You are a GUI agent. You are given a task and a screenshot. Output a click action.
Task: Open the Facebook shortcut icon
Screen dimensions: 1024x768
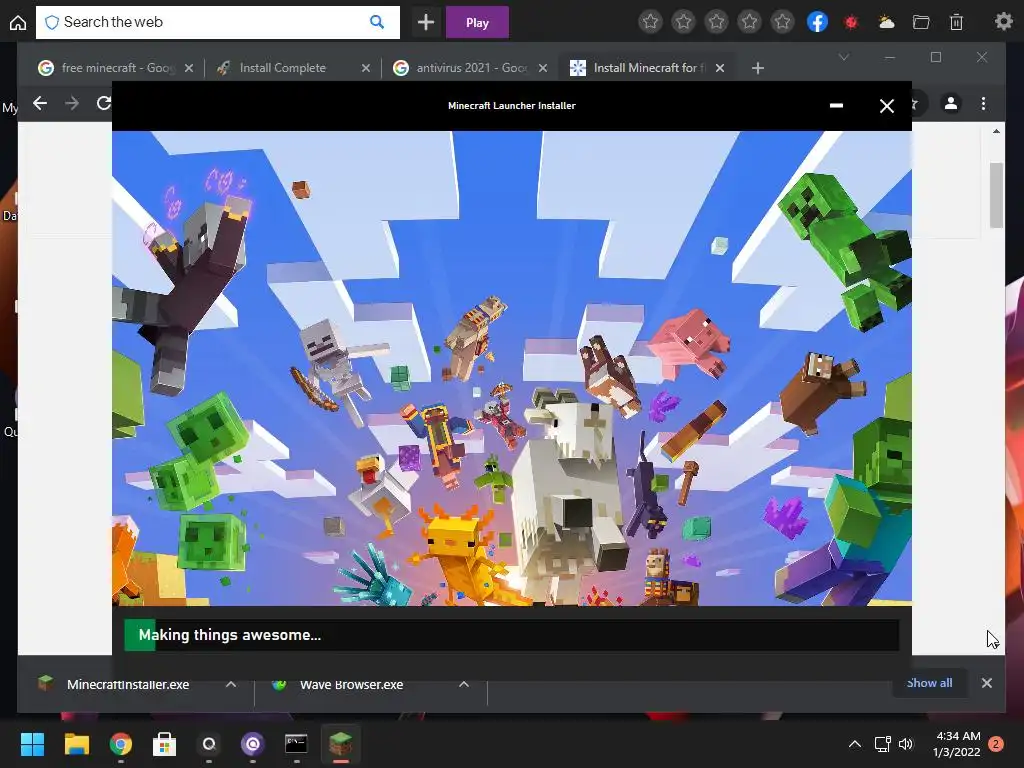818,22
